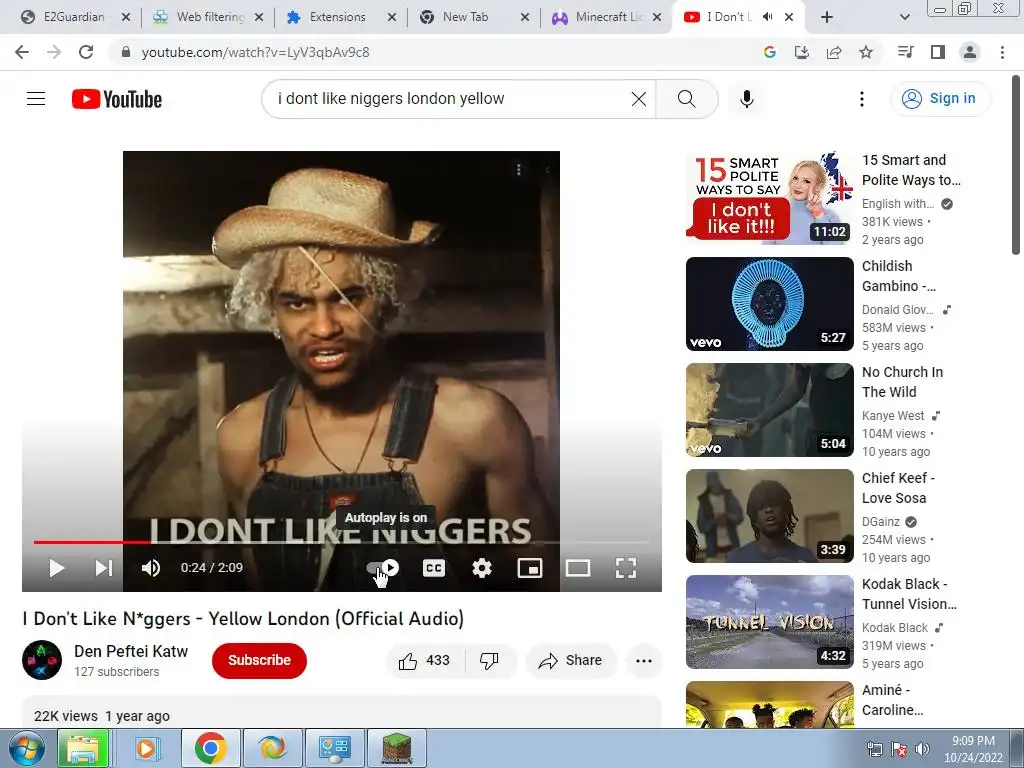Image resolution: width=1024 pixels, height=768 pixels.
Task: Open Windows Explorer from taskbar
Action: pos(83,748)
